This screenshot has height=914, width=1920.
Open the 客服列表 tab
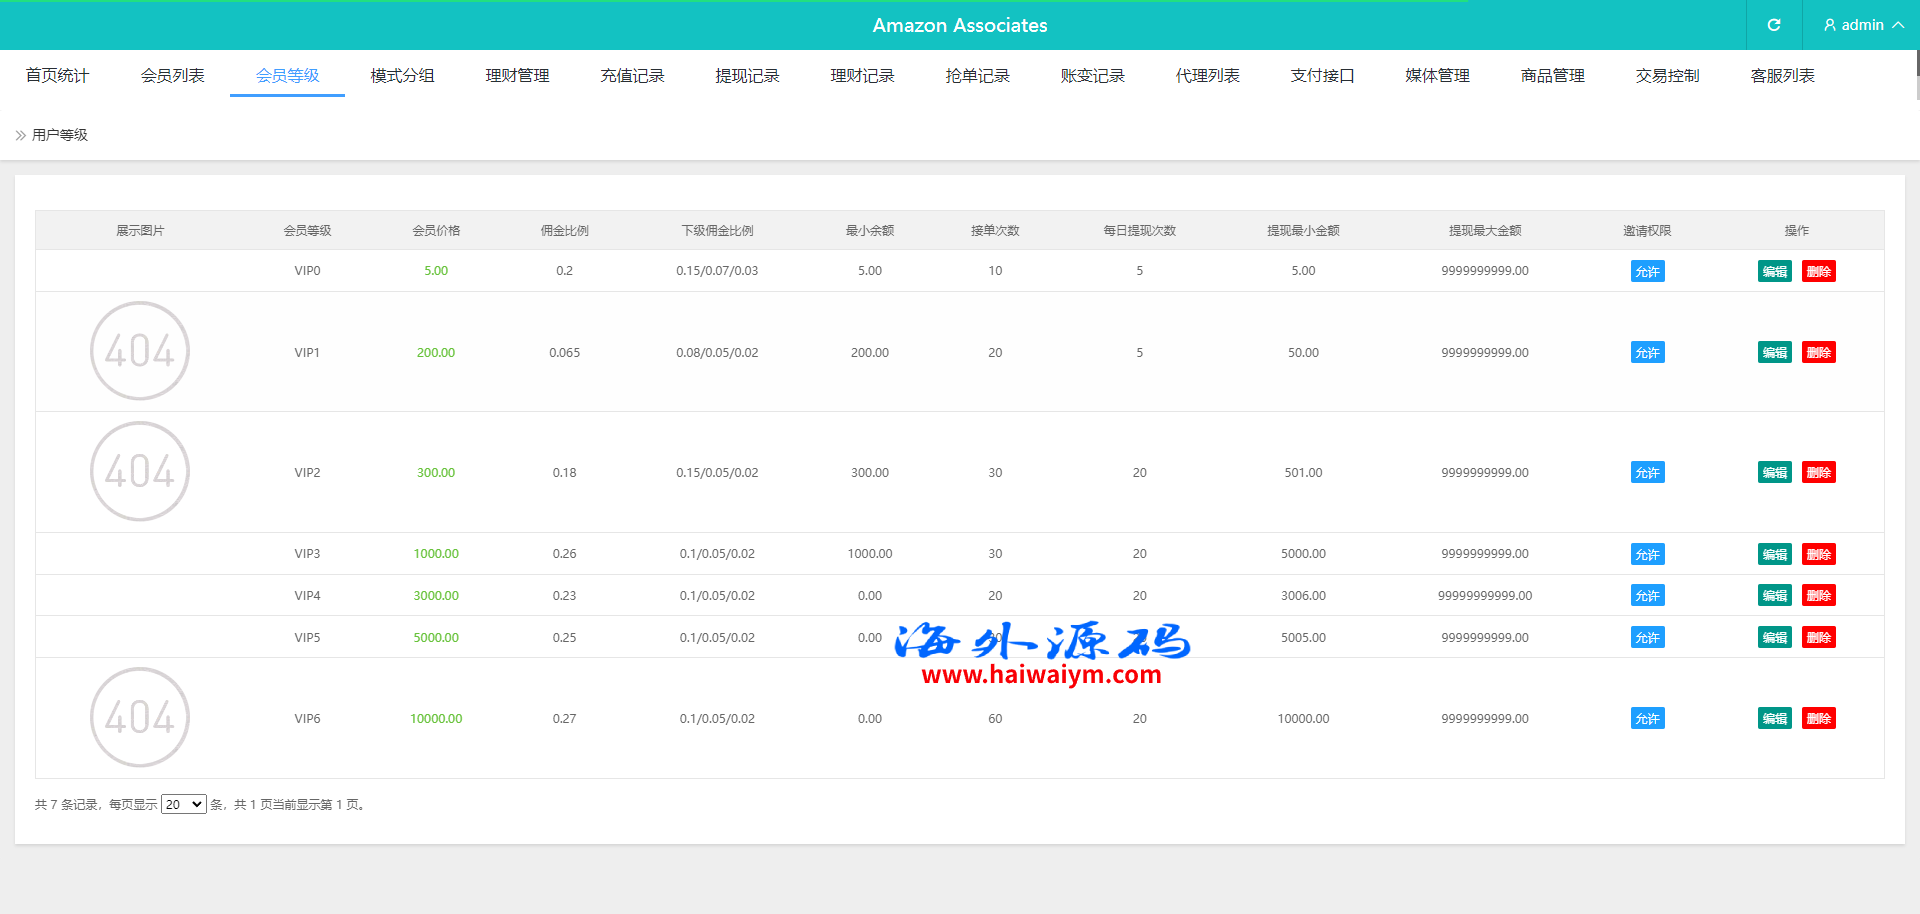[x=1782, y=76]
